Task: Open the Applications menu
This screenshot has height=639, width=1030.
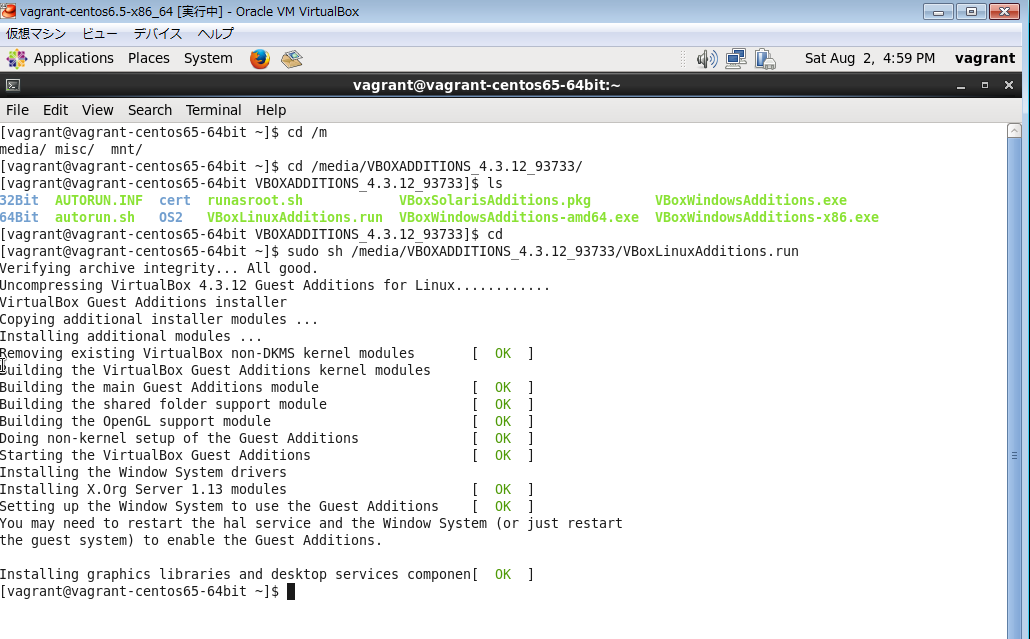Action: pos(74,58)
